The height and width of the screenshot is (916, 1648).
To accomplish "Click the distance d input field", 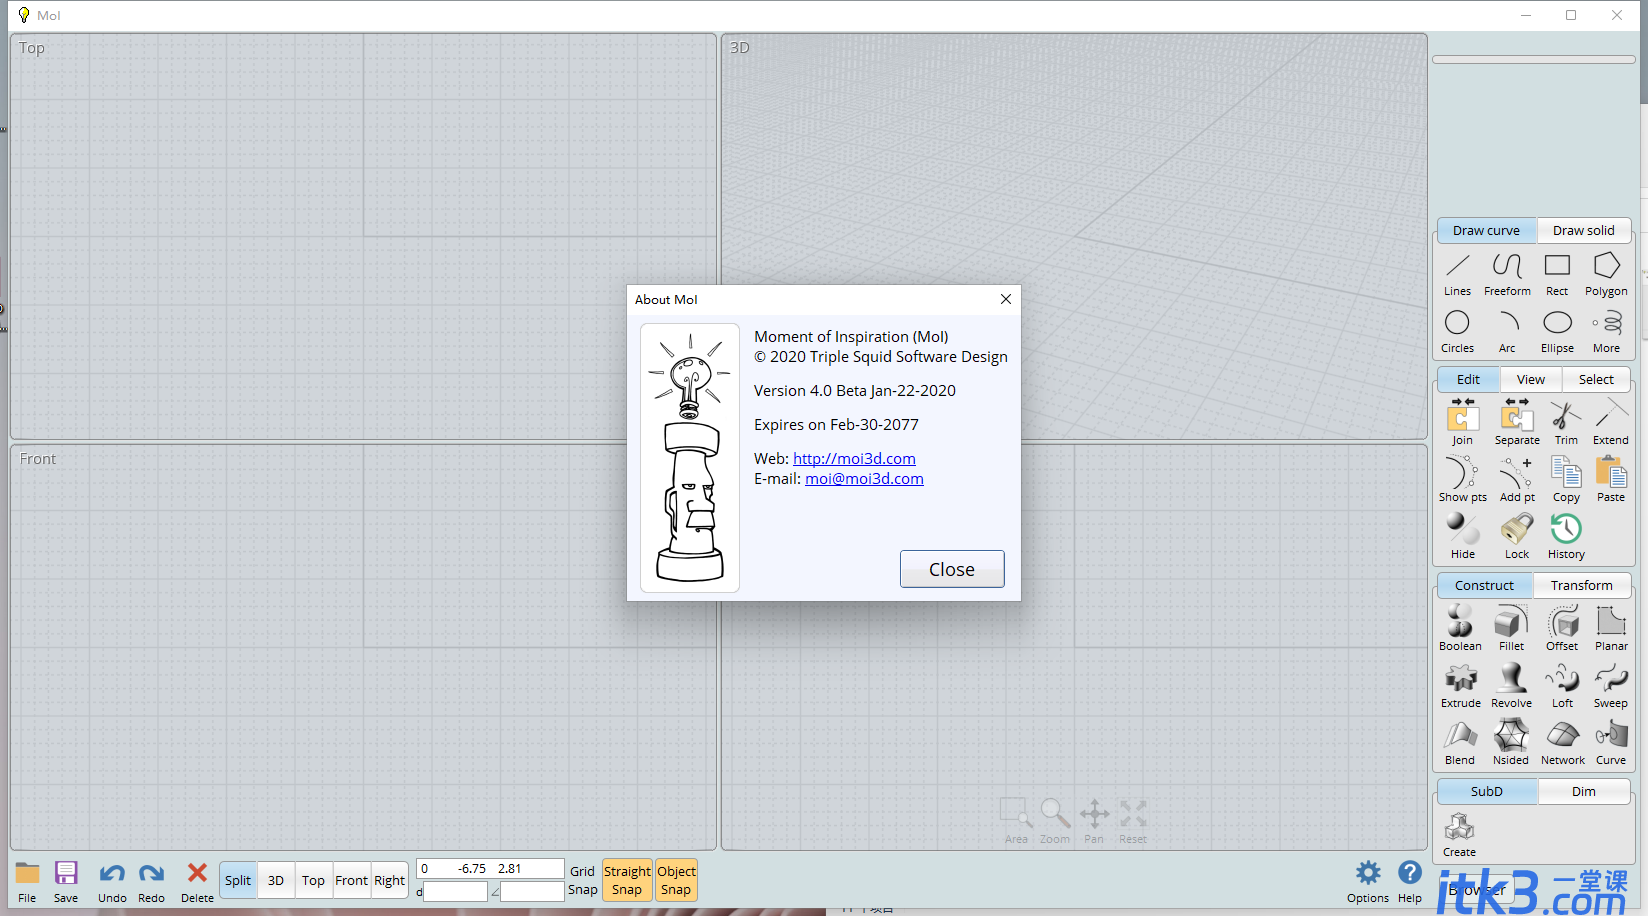I will (455, 891).
